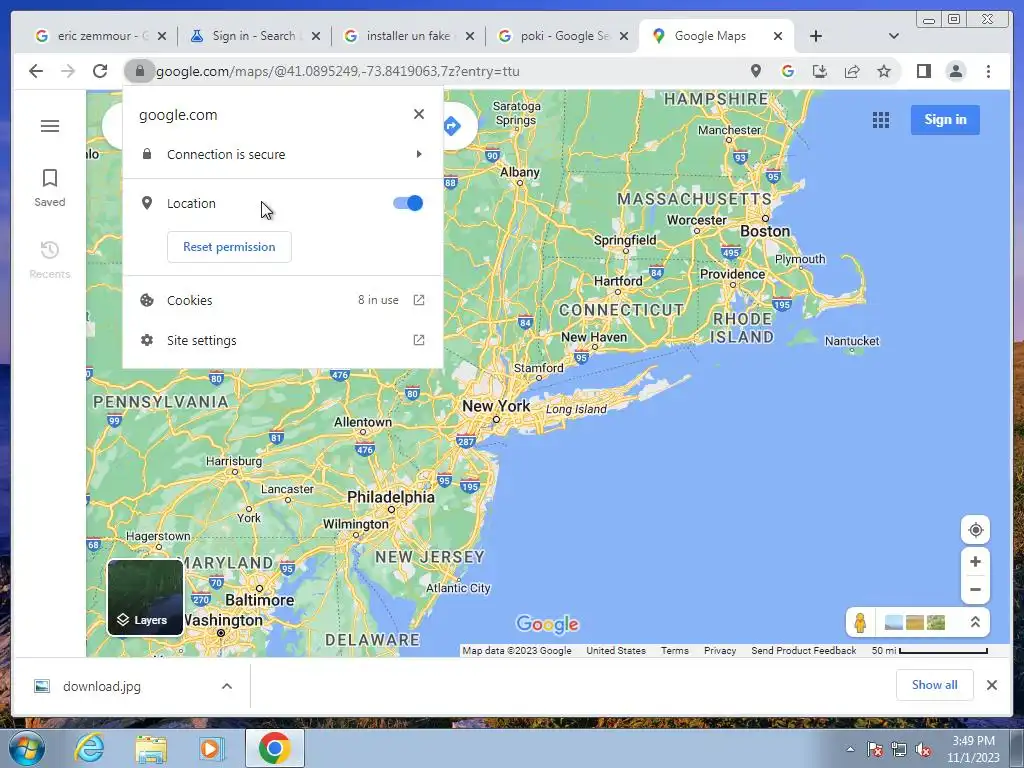Image resolution: width=1024 pixels, height=768 pixels.
Task: Click the map scale bar
Action: tap(930, 650)
